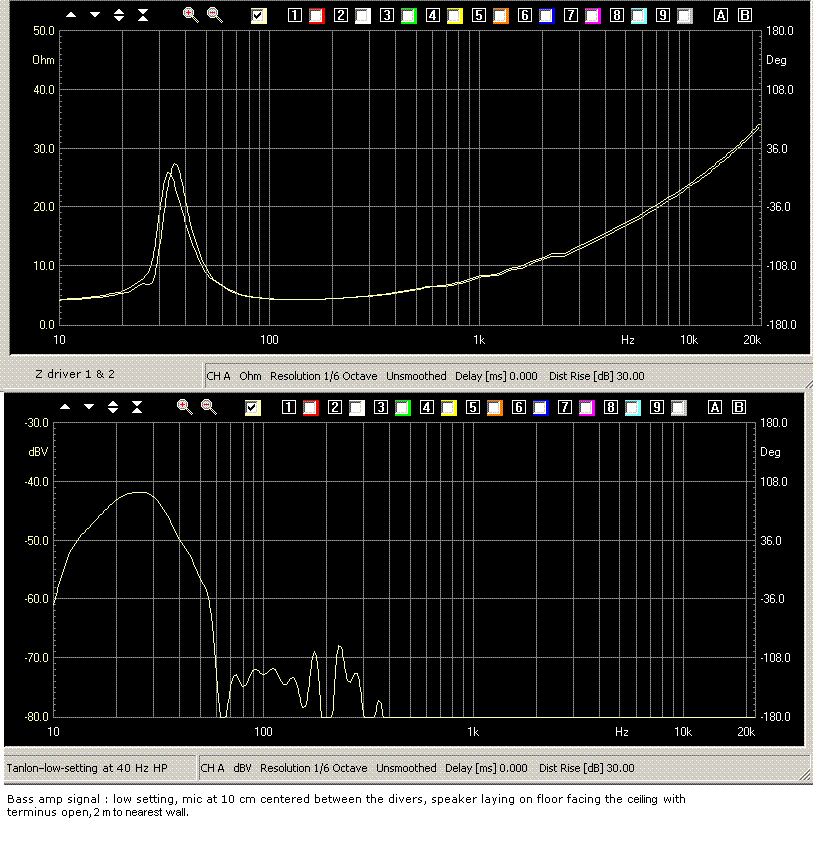Select overlay 7 button in bottom graph
813x855 pixels.
pos(564,407)
